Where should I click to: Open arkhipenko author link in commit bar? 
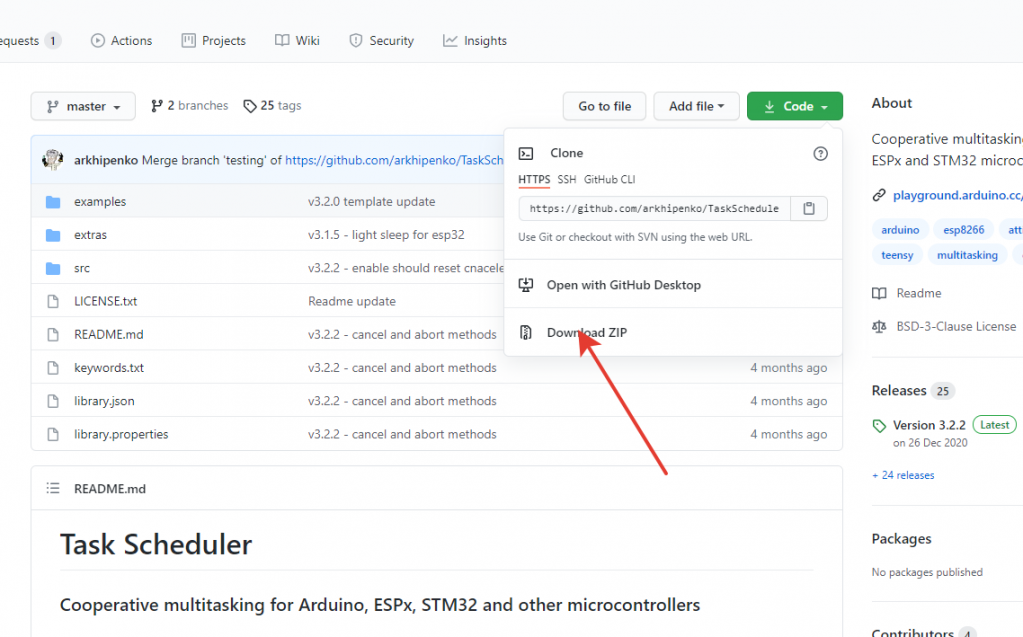tap(106, 161)
